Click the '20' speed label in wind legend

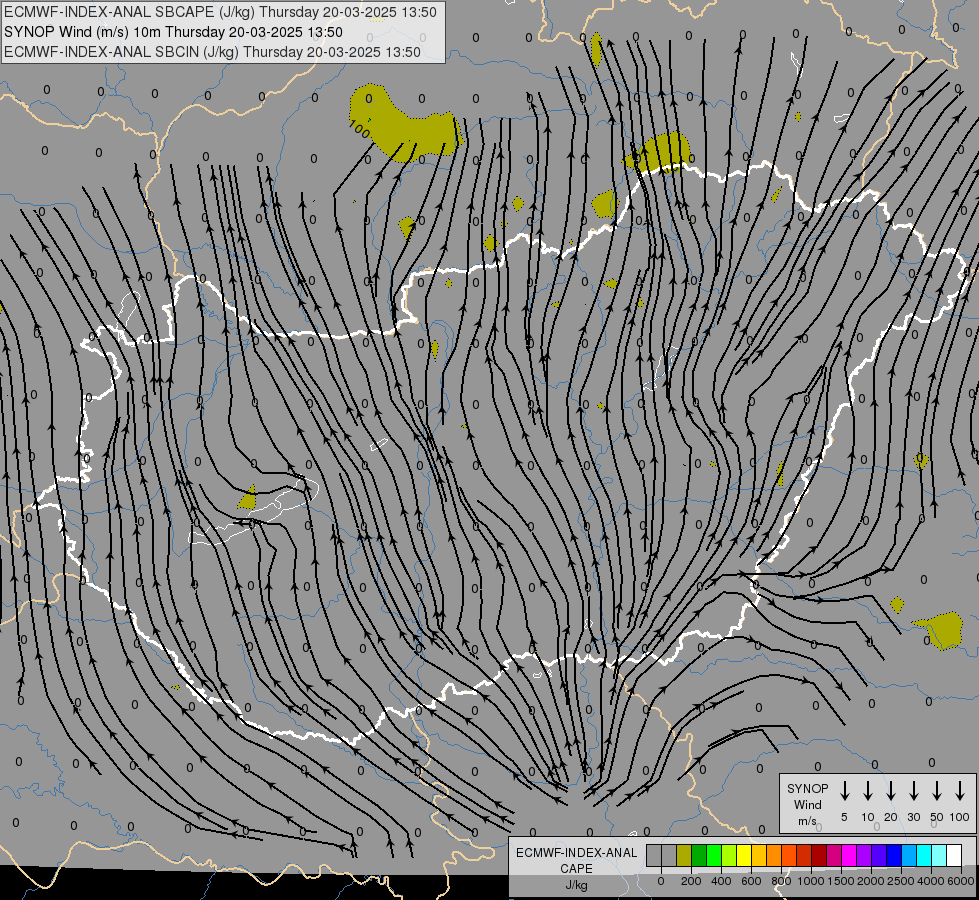[x=890, y=817]
